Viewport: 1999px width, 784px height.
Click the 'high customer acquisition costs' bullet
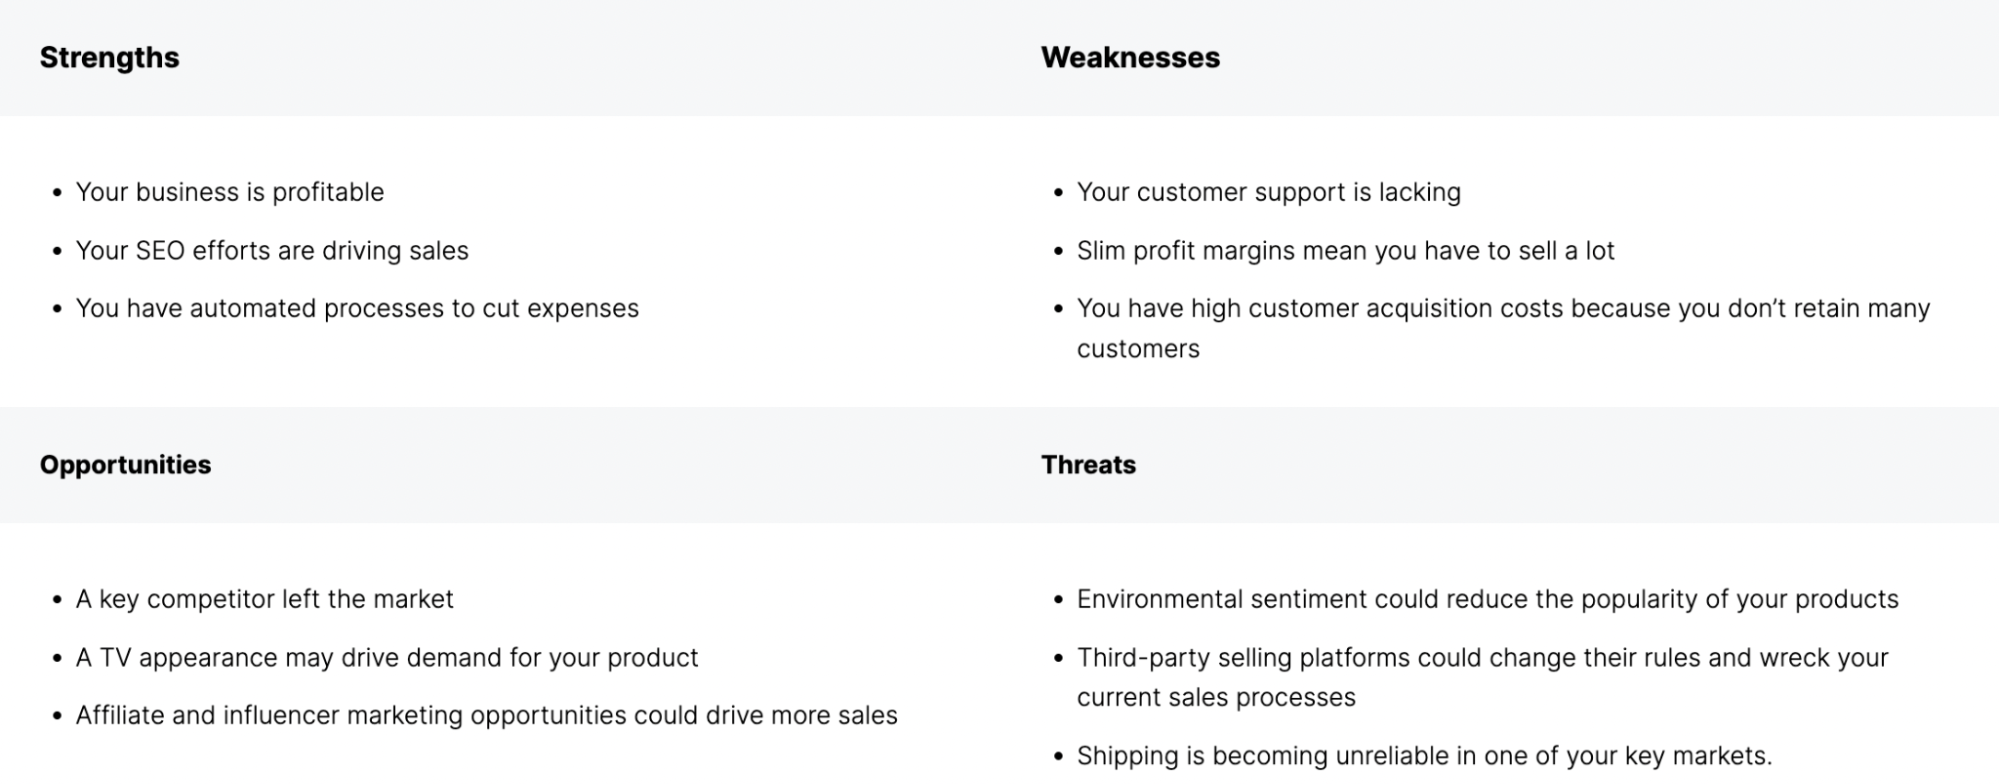click(x=1503, y=328)
